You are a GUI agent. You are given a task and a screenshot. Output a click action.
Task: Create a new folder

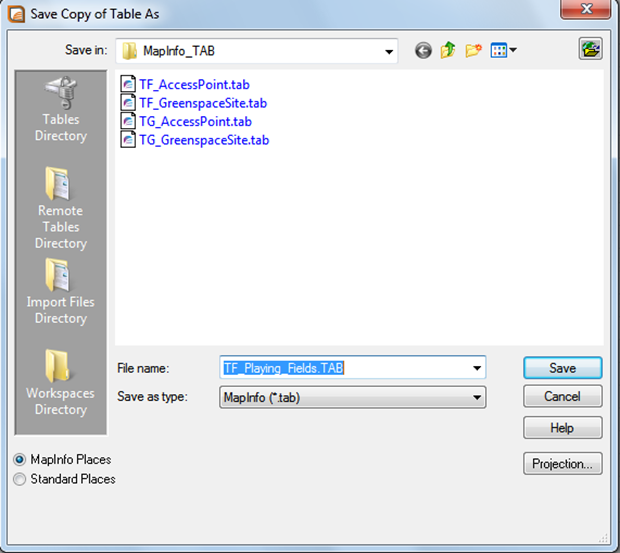[473, 51]
